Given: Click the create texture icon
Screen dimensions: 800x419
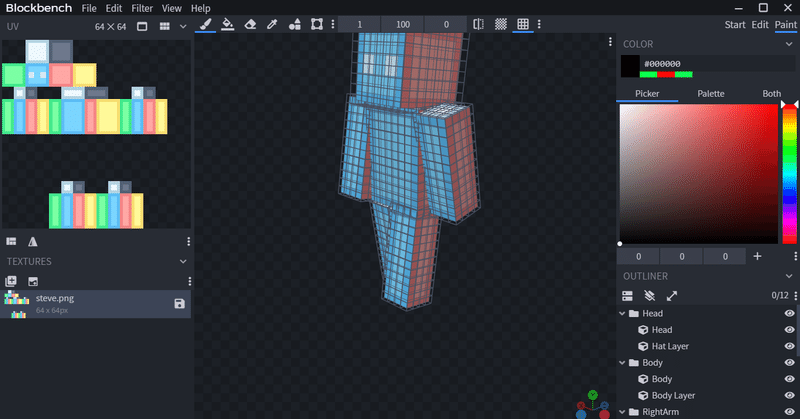Looking at the screenshot, I should [11, 281].
